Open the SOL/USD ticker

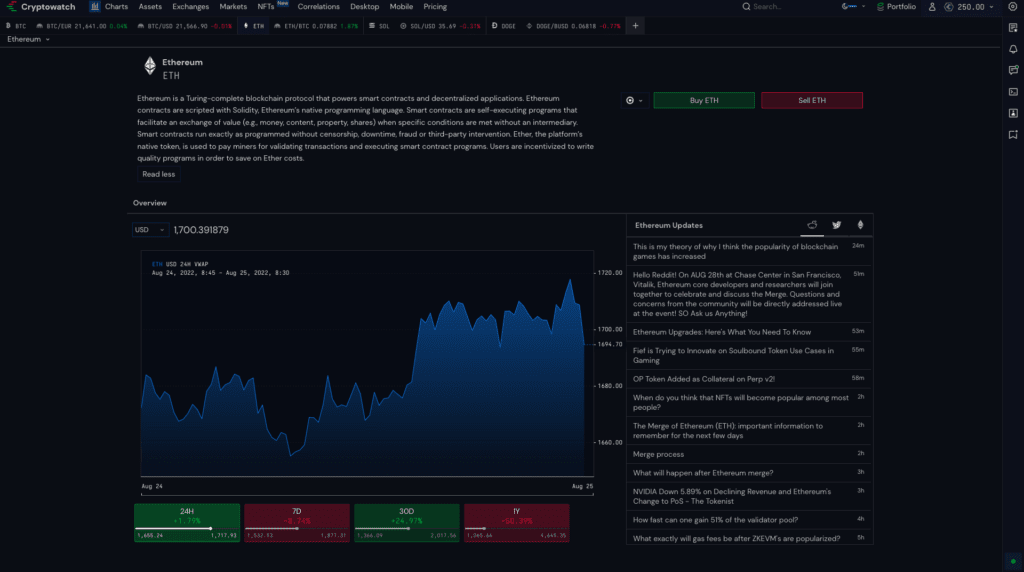point(440,26)
